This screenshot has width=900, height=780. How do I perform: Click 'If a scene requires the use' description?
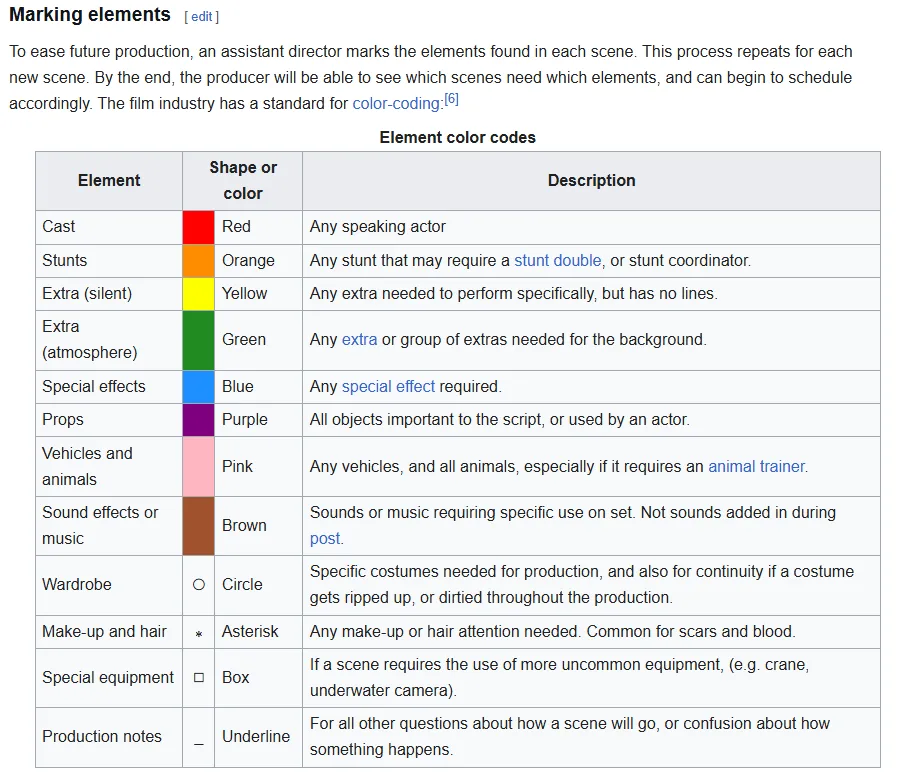(x=560, y=678)
